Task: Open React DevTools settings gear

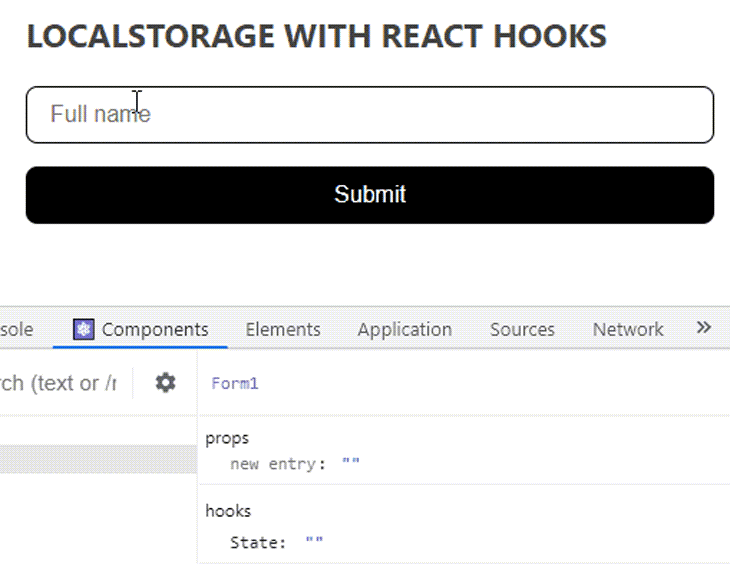Action: (x=165, y=382)
